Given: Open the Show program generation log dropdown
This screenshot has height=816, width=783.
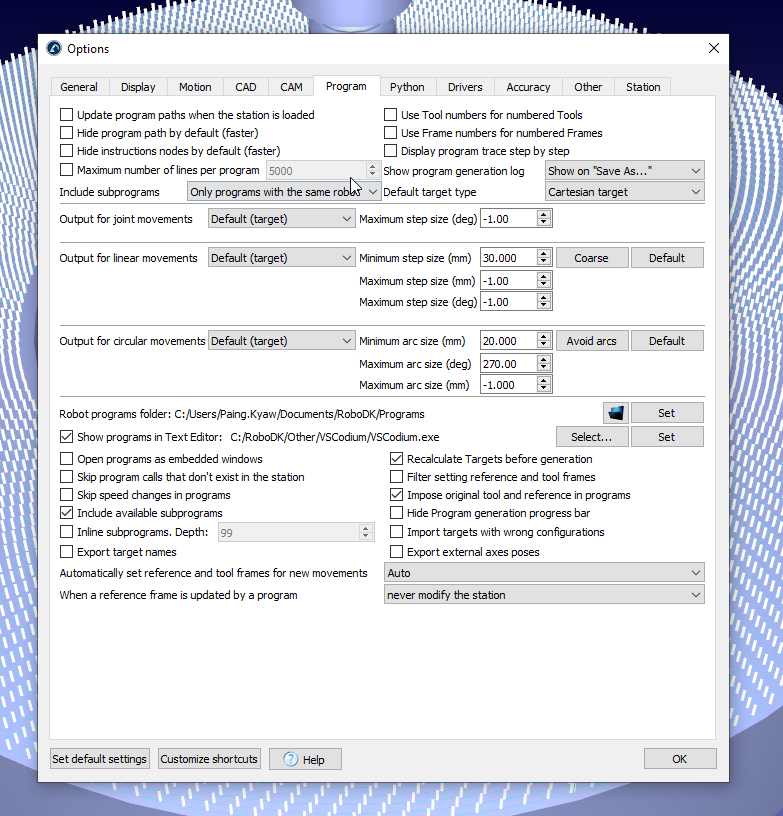Looking at the screenshot, I should pos(624,171).
